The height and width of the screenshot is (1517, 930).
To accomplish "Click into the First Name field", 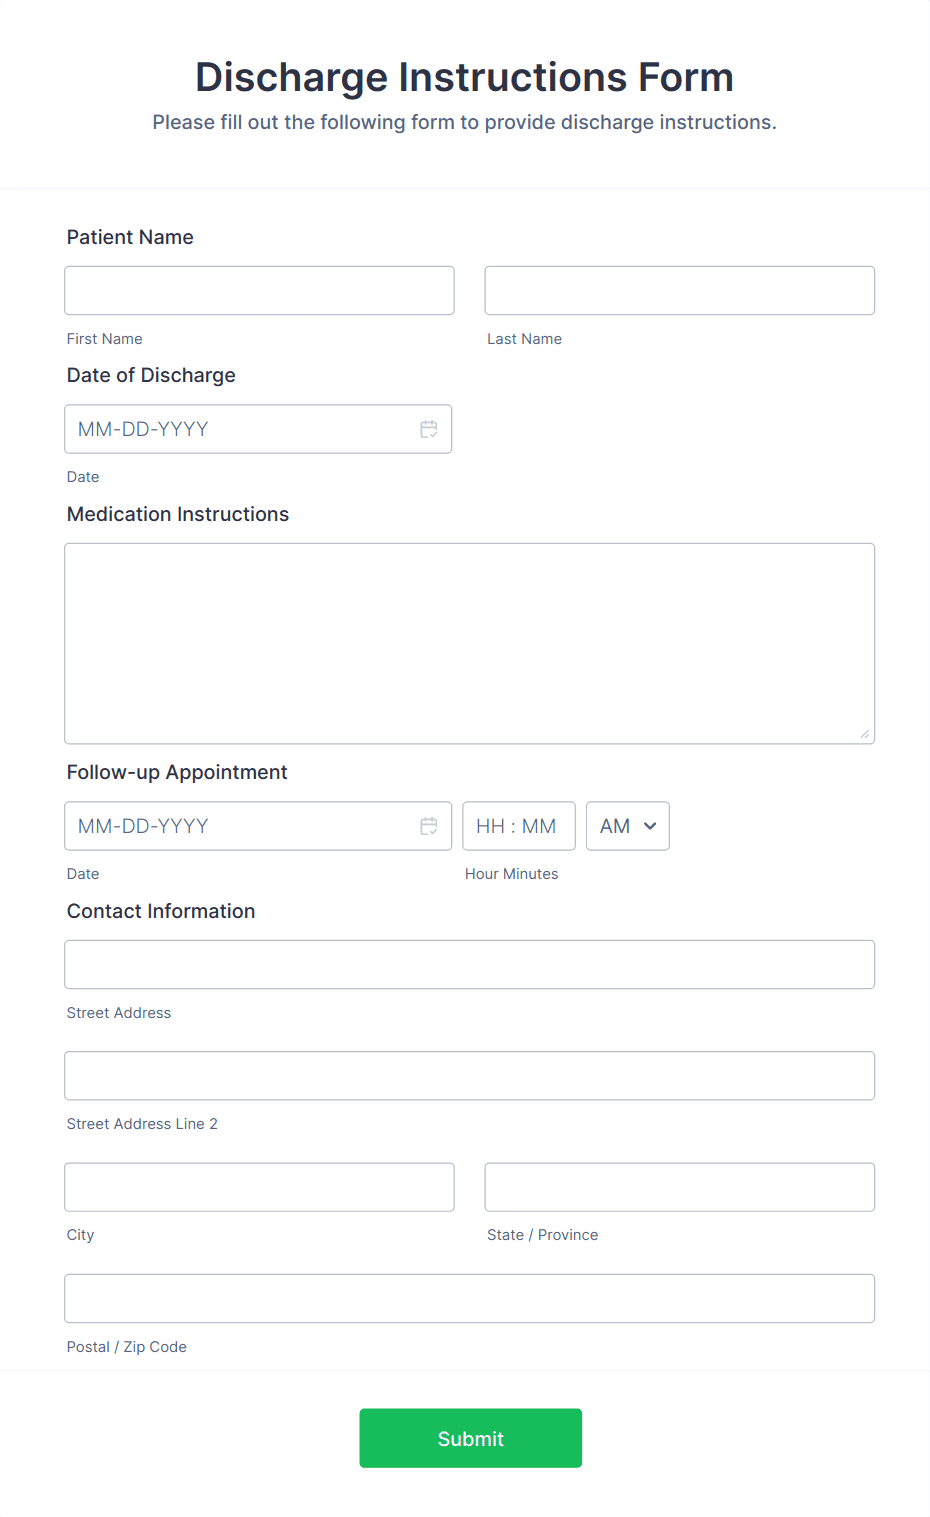I will 259,290.
